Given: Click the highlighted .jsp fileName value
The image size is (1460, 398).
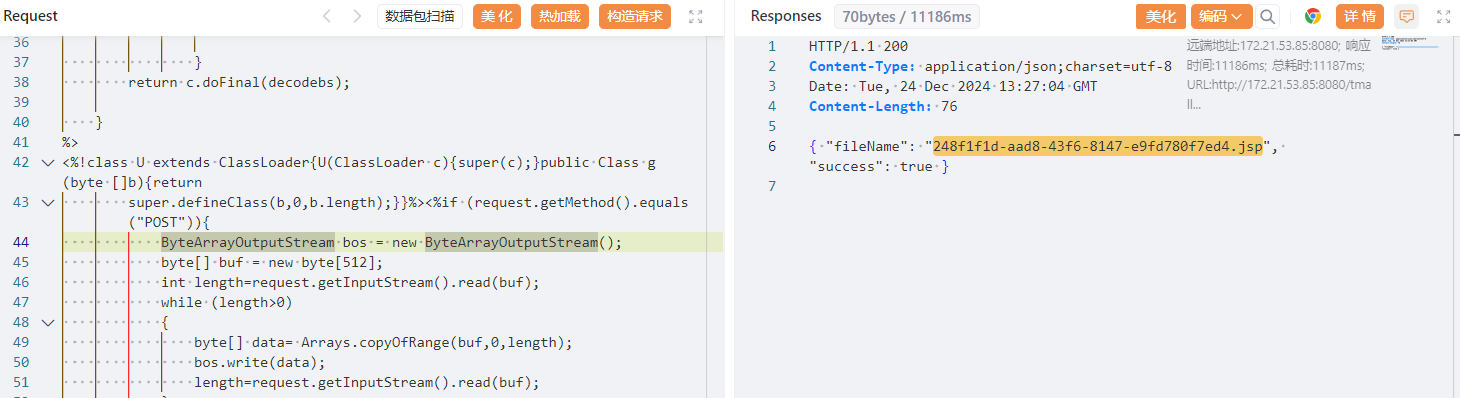Looking at the screenshot, I should pos(1097,147).
